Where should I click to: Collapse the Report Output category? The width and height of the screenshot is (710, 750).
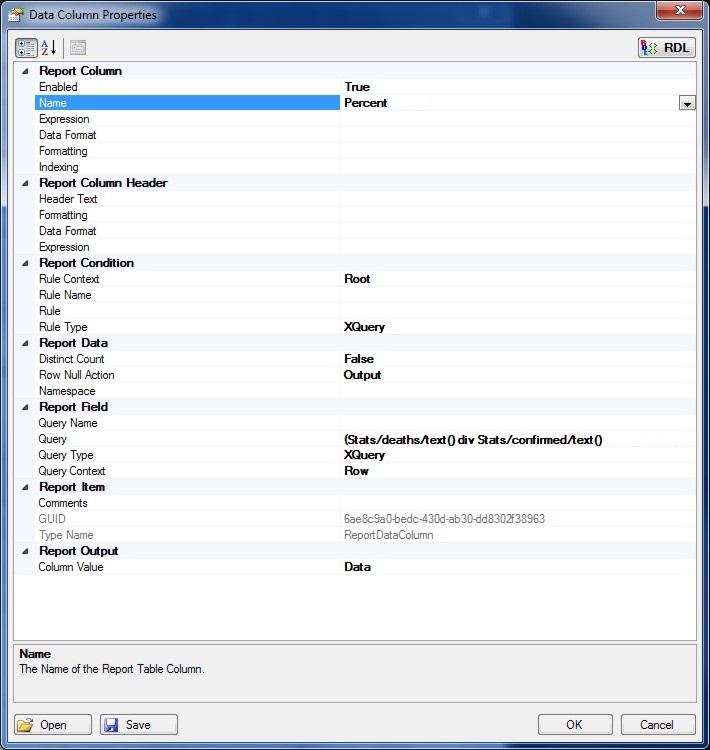tap(25, 552)
